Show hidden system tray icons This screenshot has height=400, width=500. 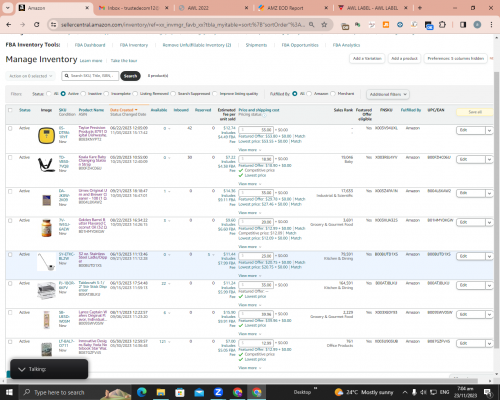(x=405, y=392)
